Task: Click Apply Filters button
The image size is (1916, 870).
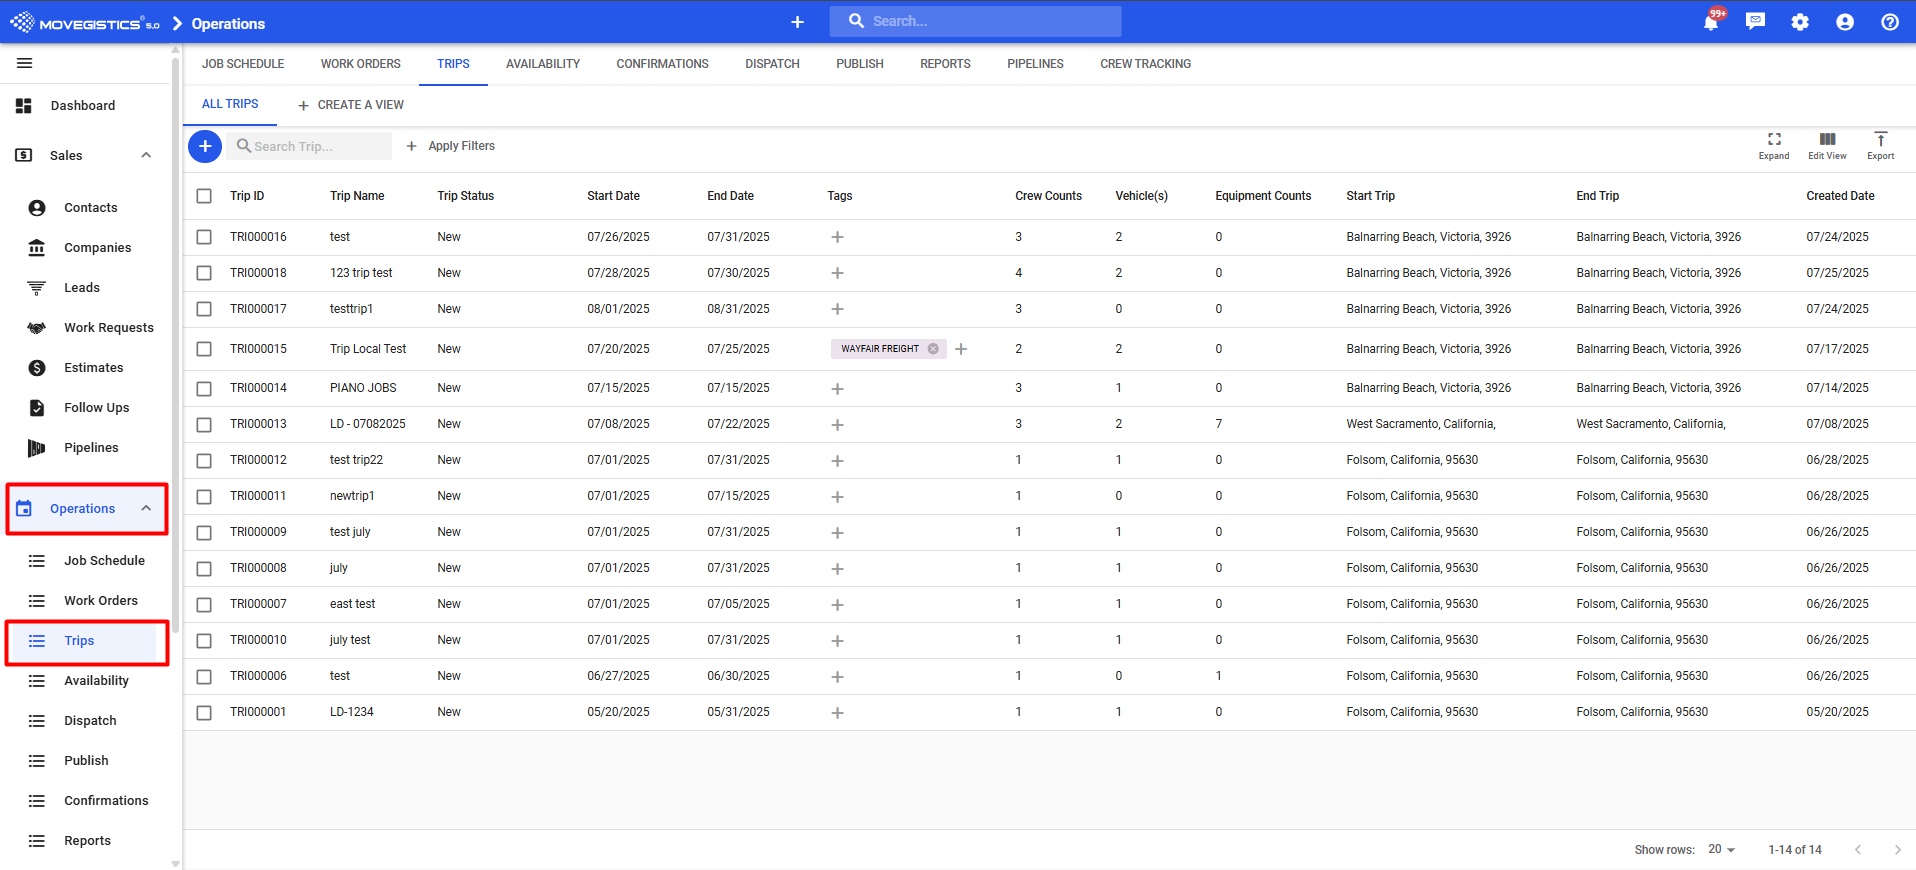Action: (451, 146)
